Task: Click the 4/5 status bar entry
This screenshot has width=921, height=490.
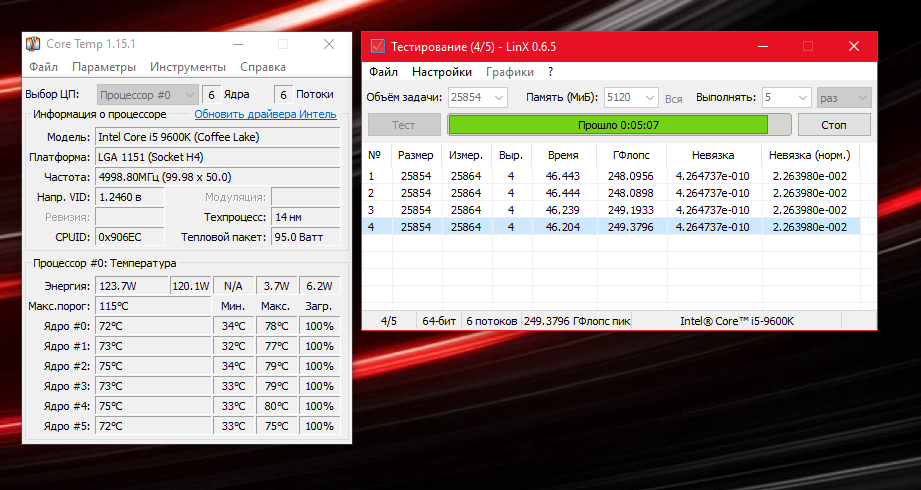Action: (389, 321)
